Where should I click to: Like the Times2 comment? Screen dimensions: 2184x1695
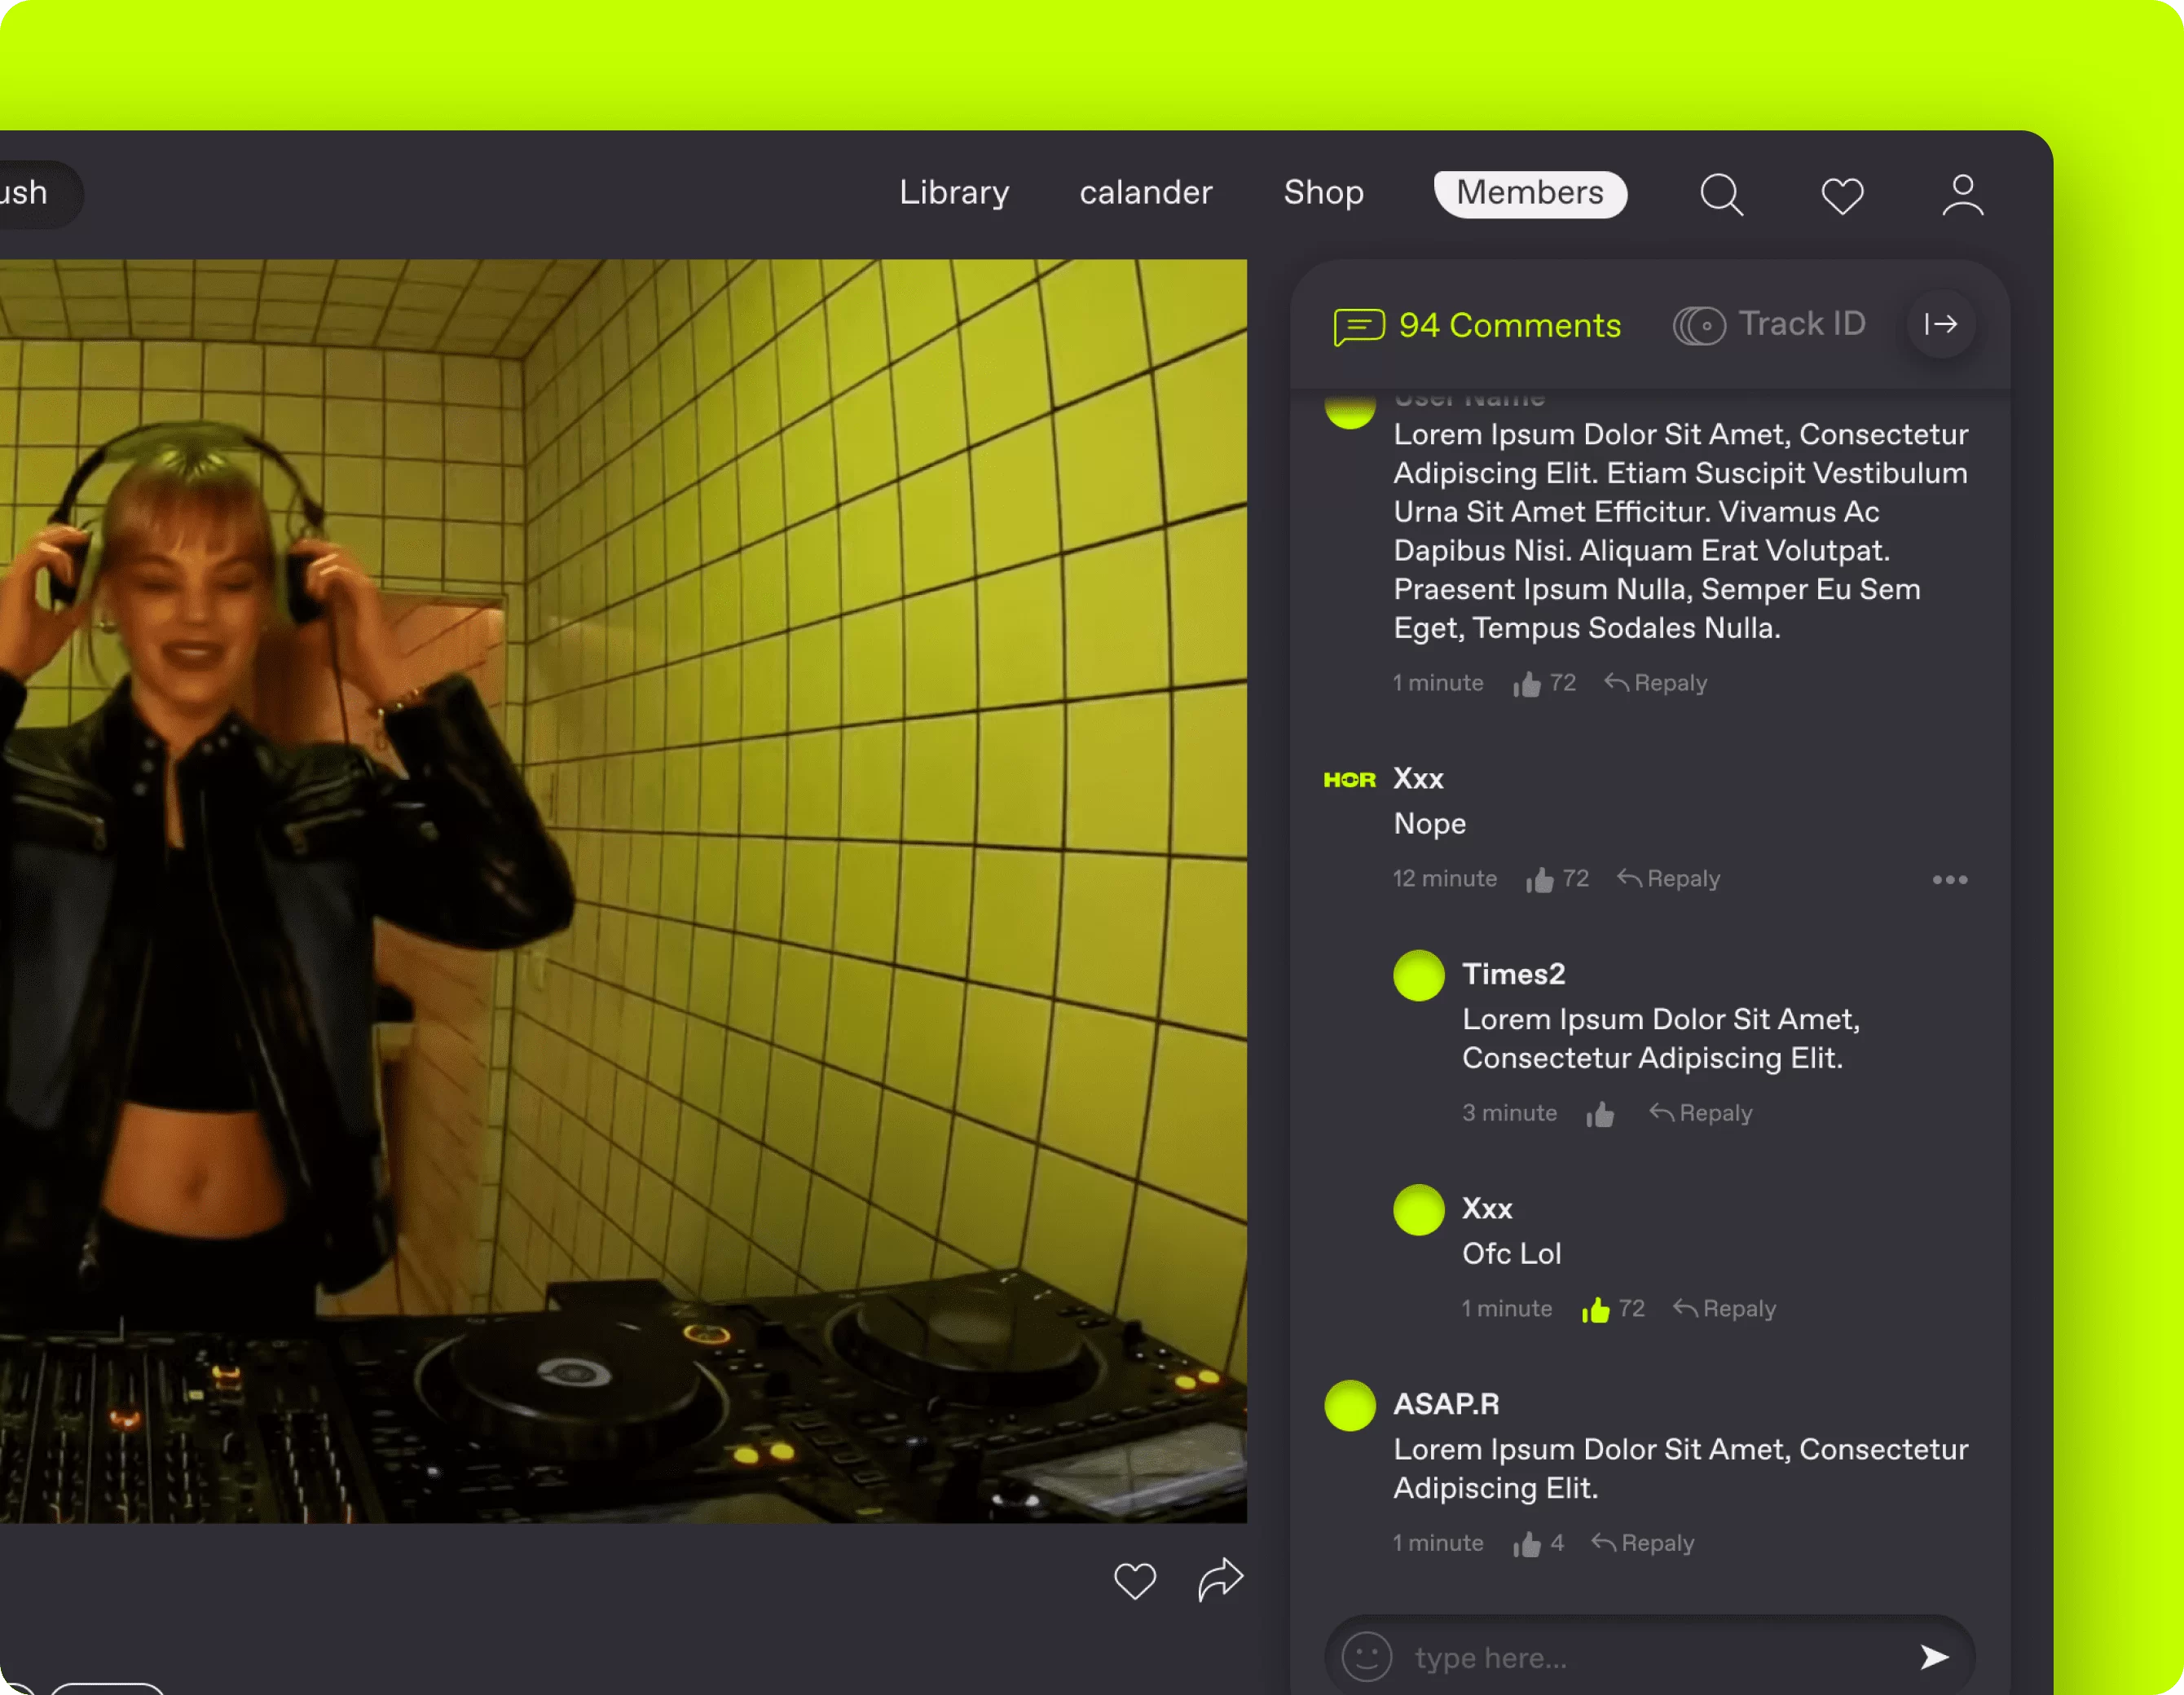[x=1600, y=1114]
